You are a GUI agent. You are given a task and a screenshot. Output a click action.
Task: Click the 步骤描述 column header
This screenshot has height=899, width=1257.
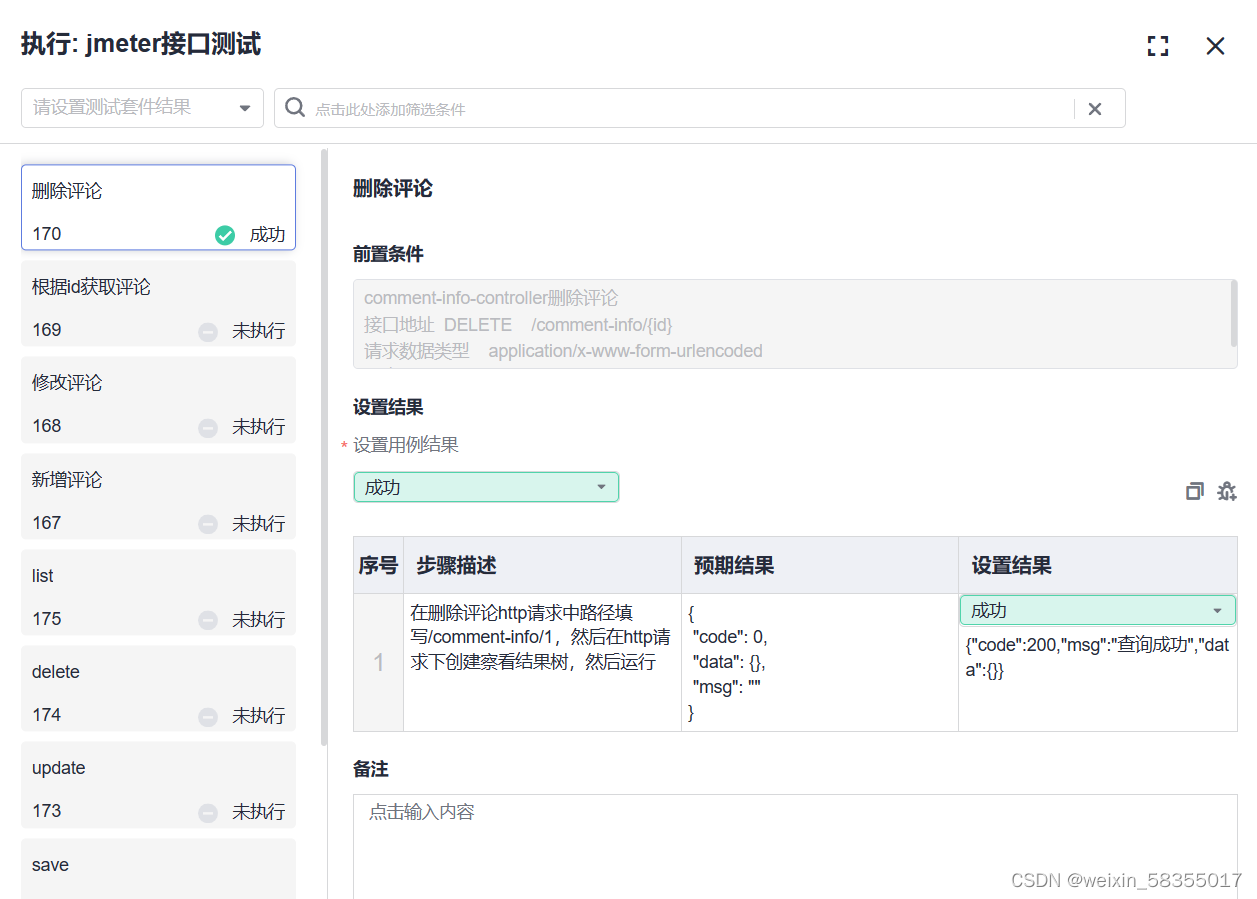pos(542,565)
